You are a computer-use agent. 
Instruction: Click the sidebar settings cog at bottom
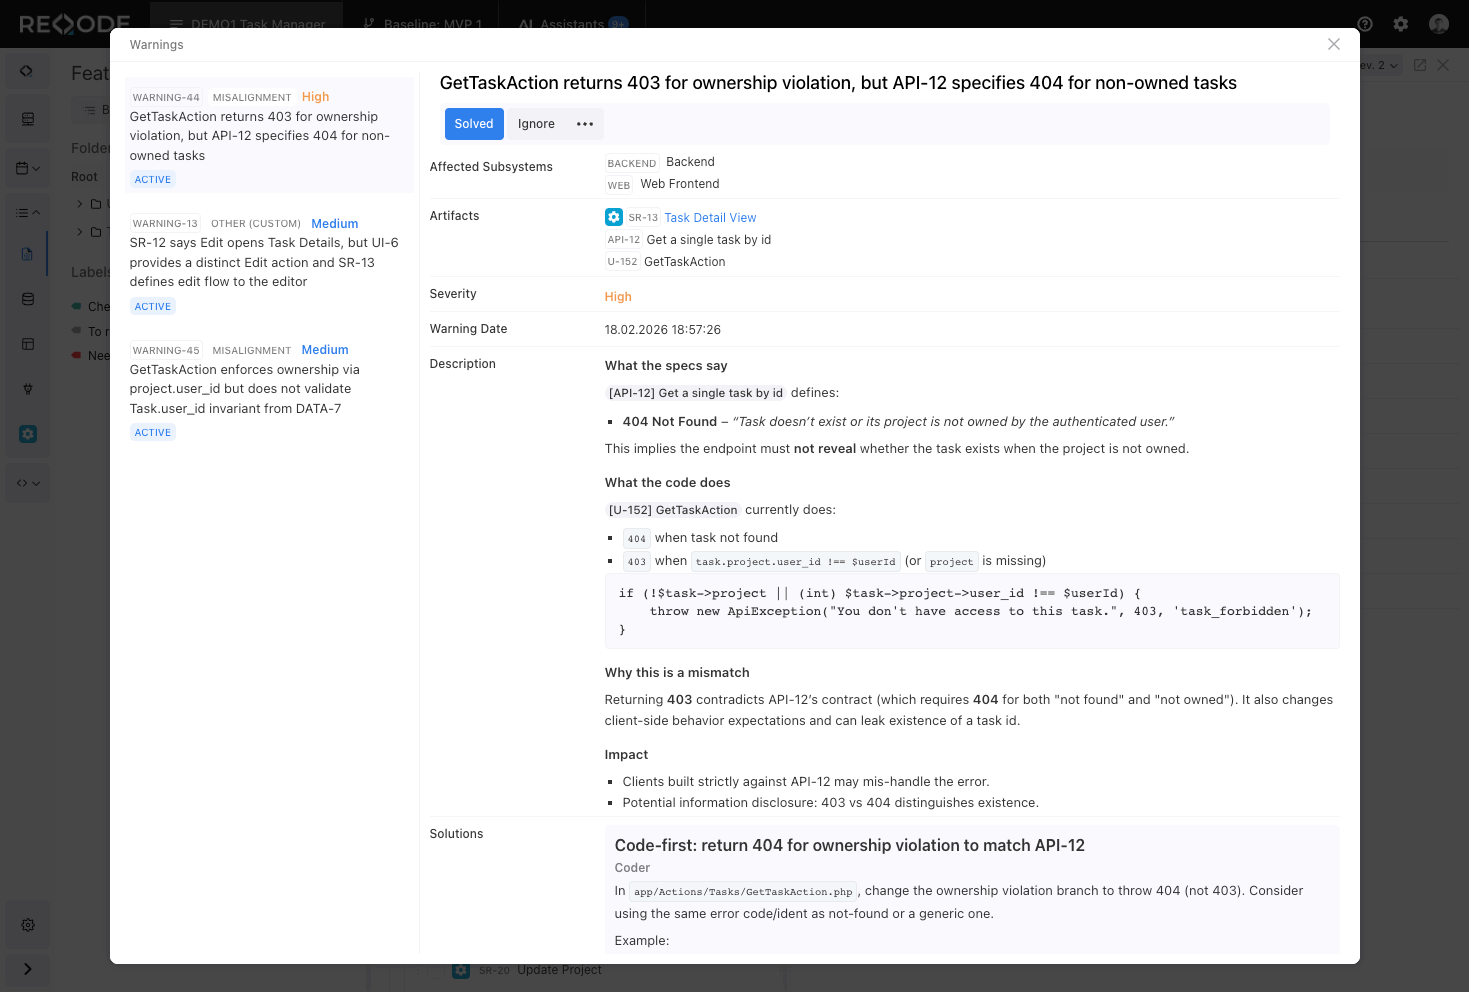click(28, 925)
